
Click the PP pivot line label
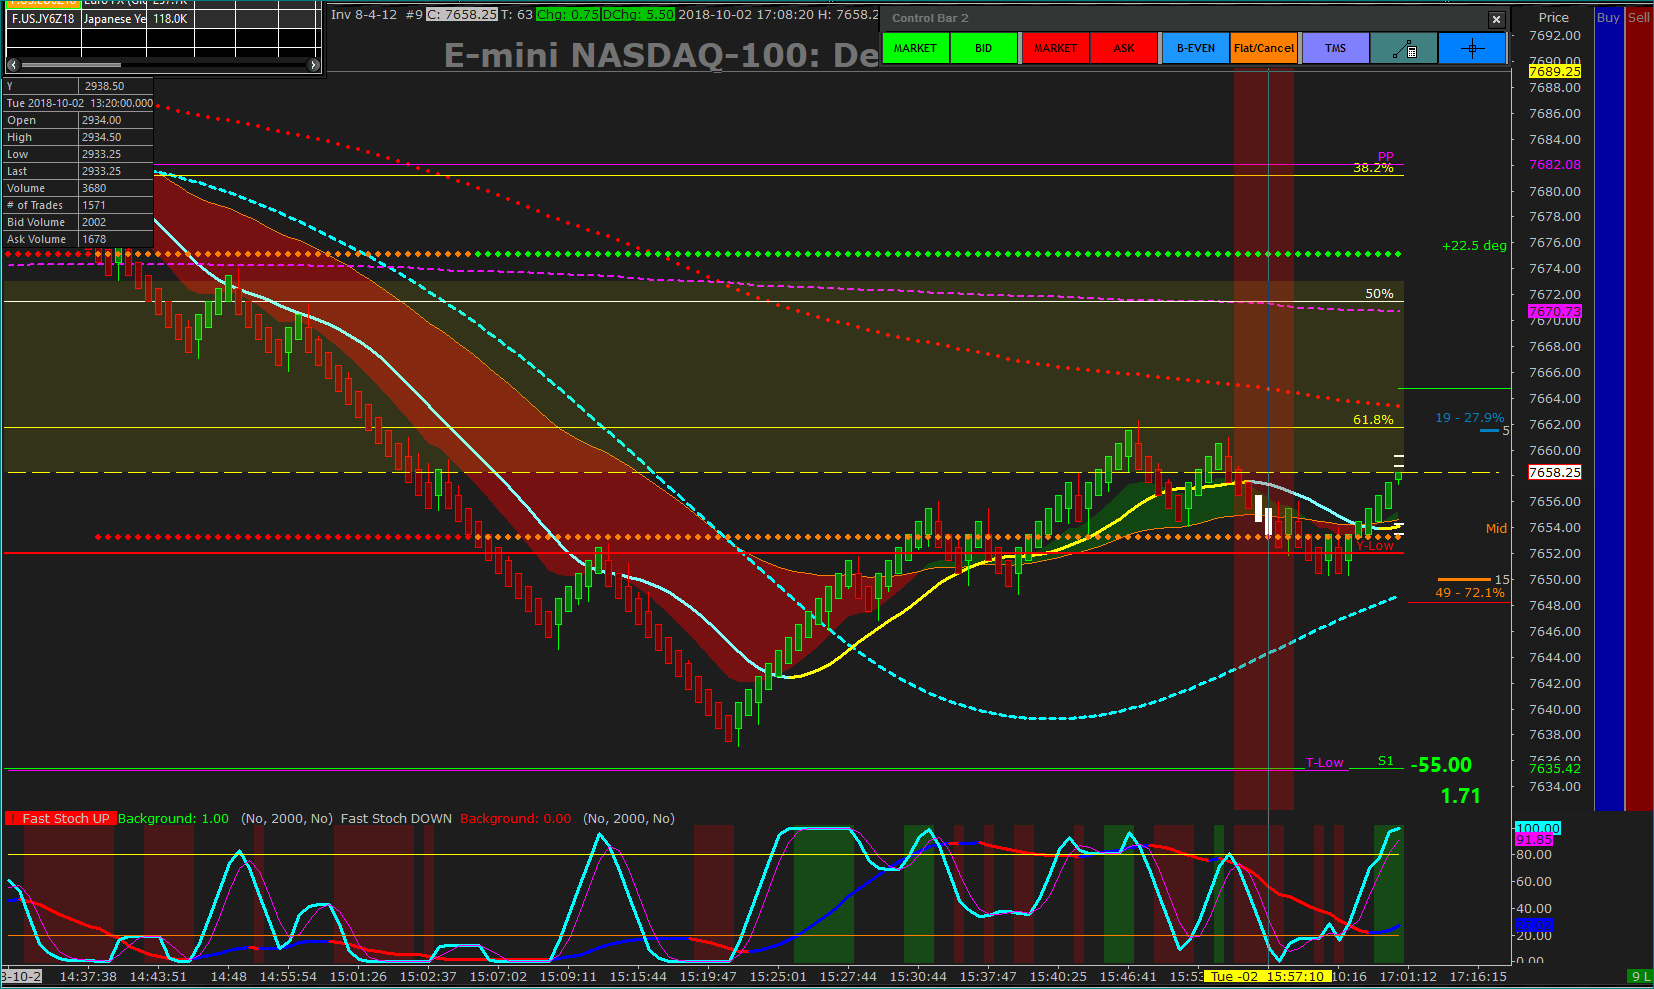tap(1385, 157)
